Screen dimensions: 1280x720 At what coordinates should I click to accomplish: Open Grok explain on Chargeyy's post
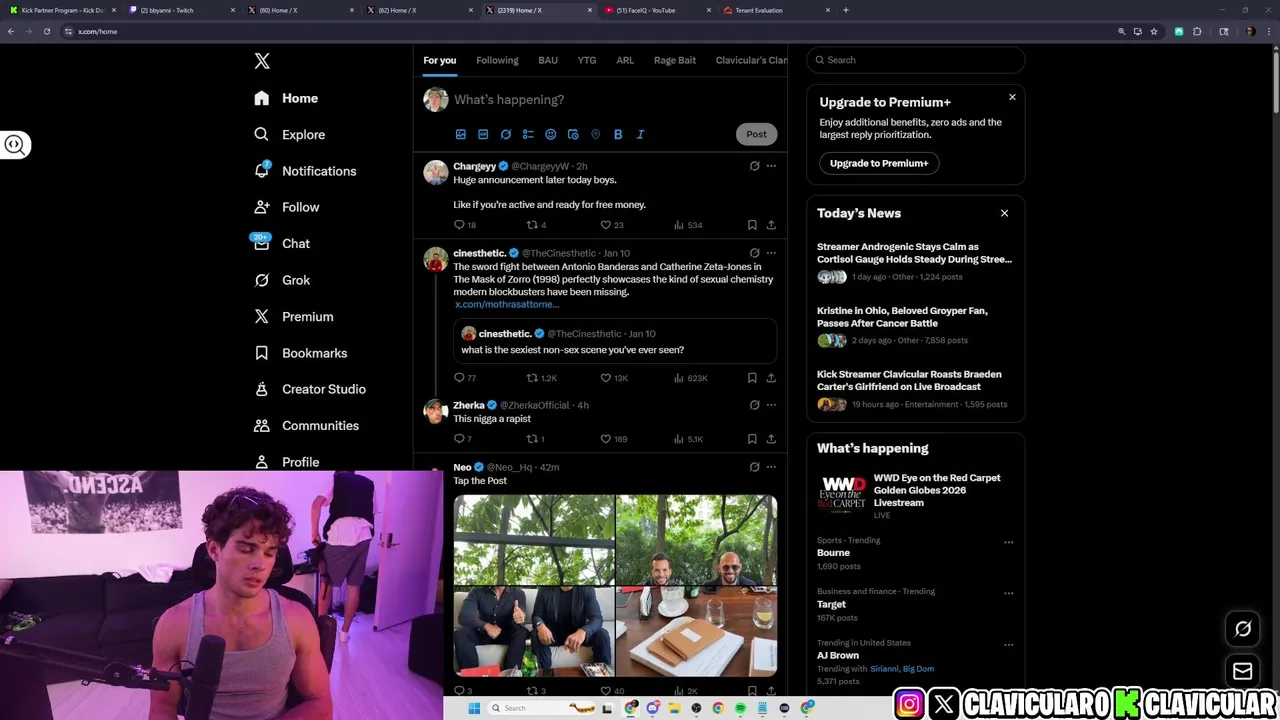754,166
